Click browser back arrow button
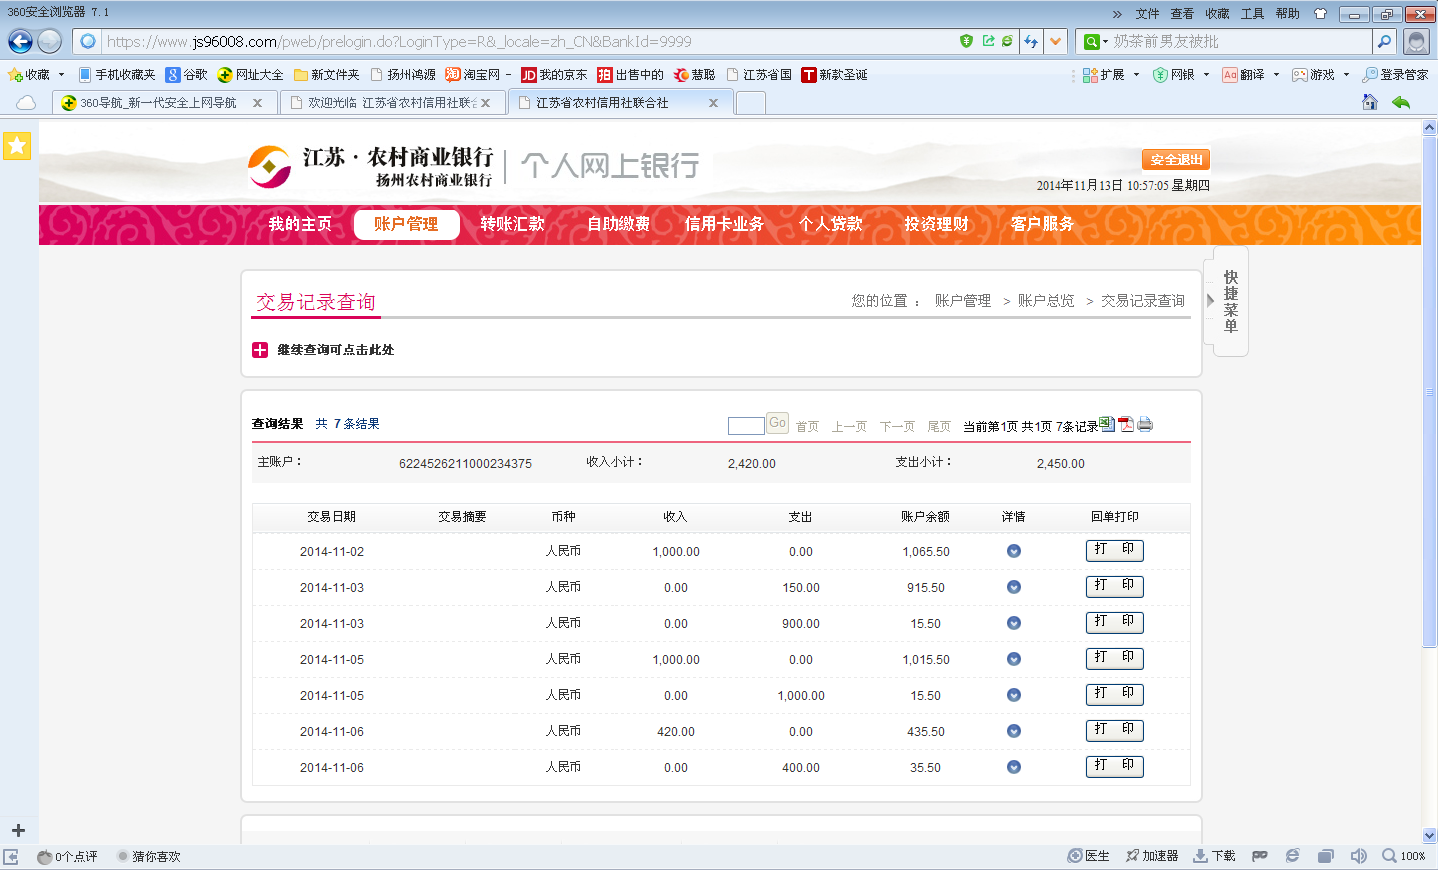The height and width of the screenshot is (870, 1438). click(x=20, y=41)
